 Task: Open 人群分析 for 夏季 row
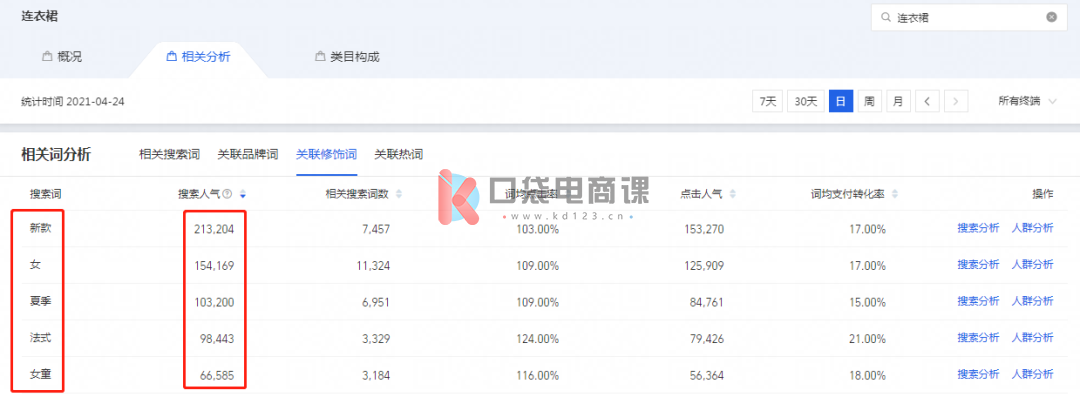pos(1032,301)
